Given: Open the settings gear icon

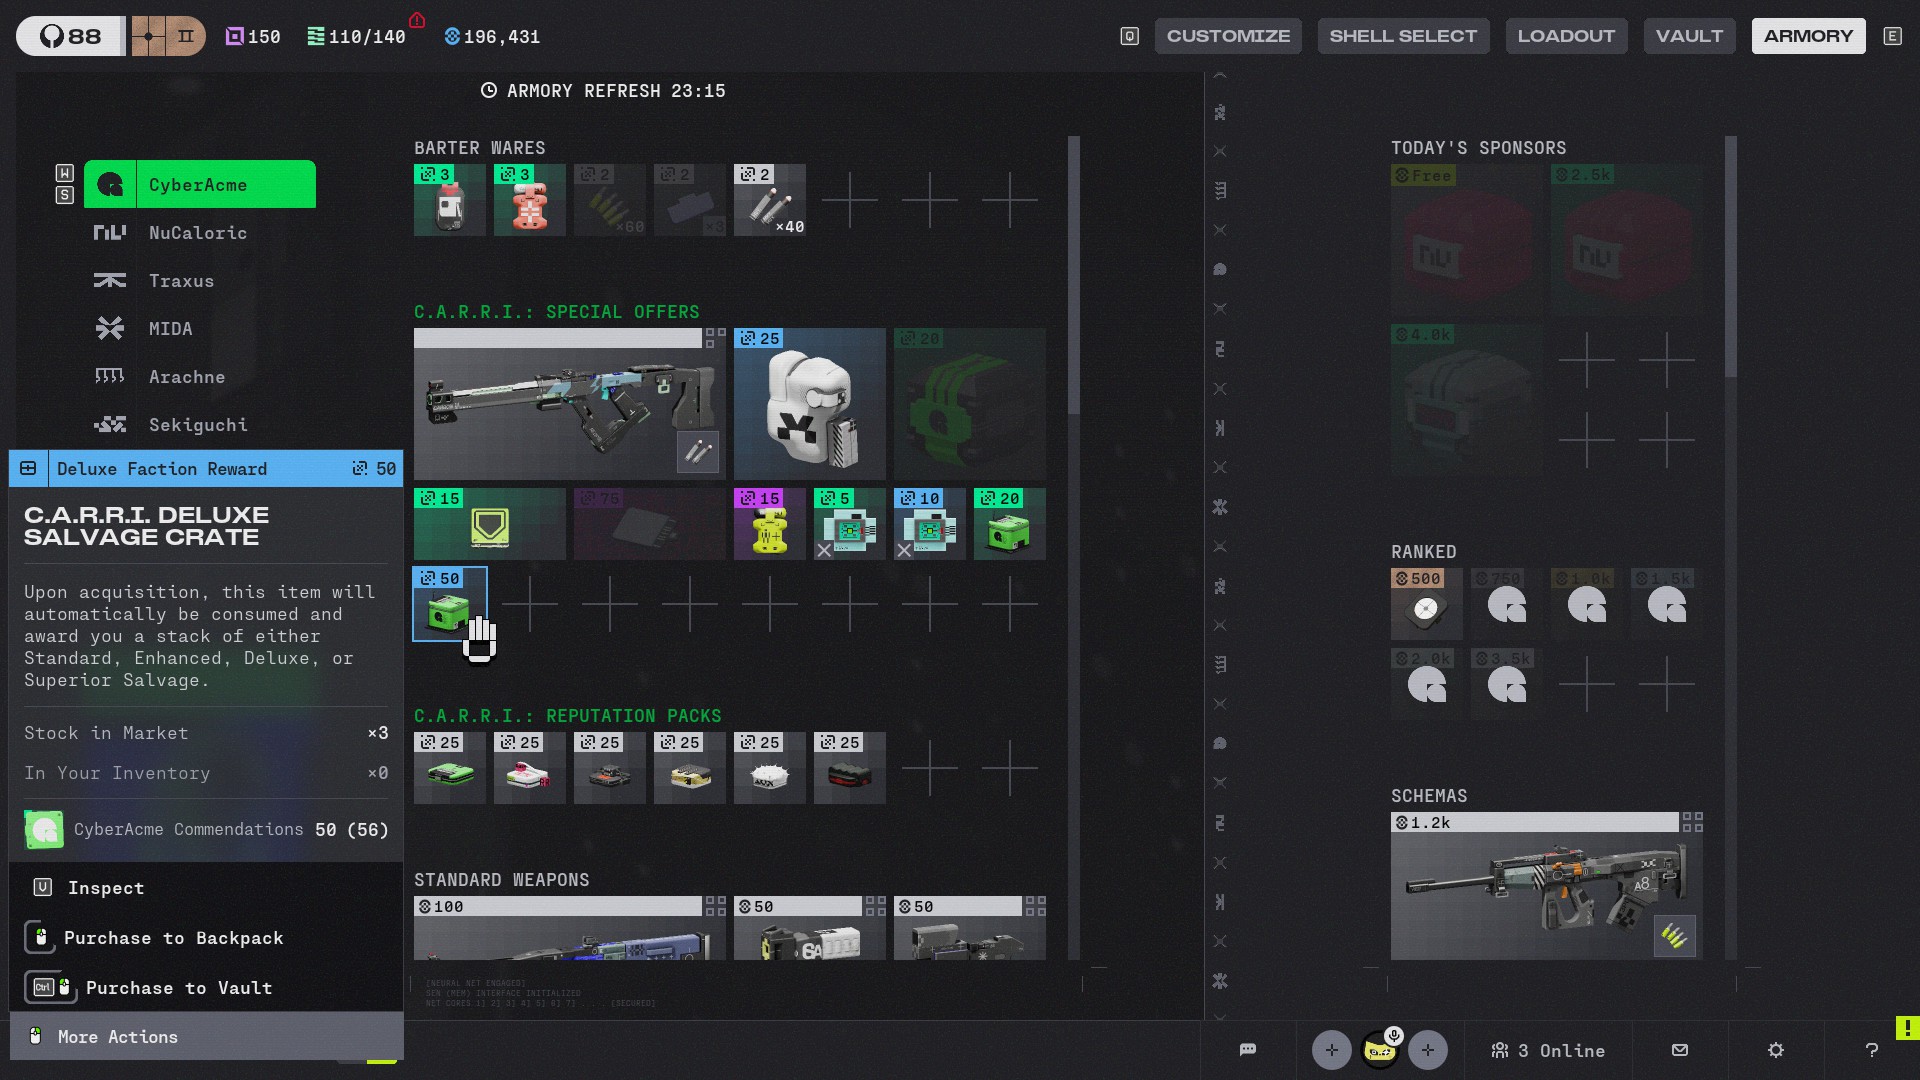Looking at the screenshot, I should click(x=1776, y=1050).
